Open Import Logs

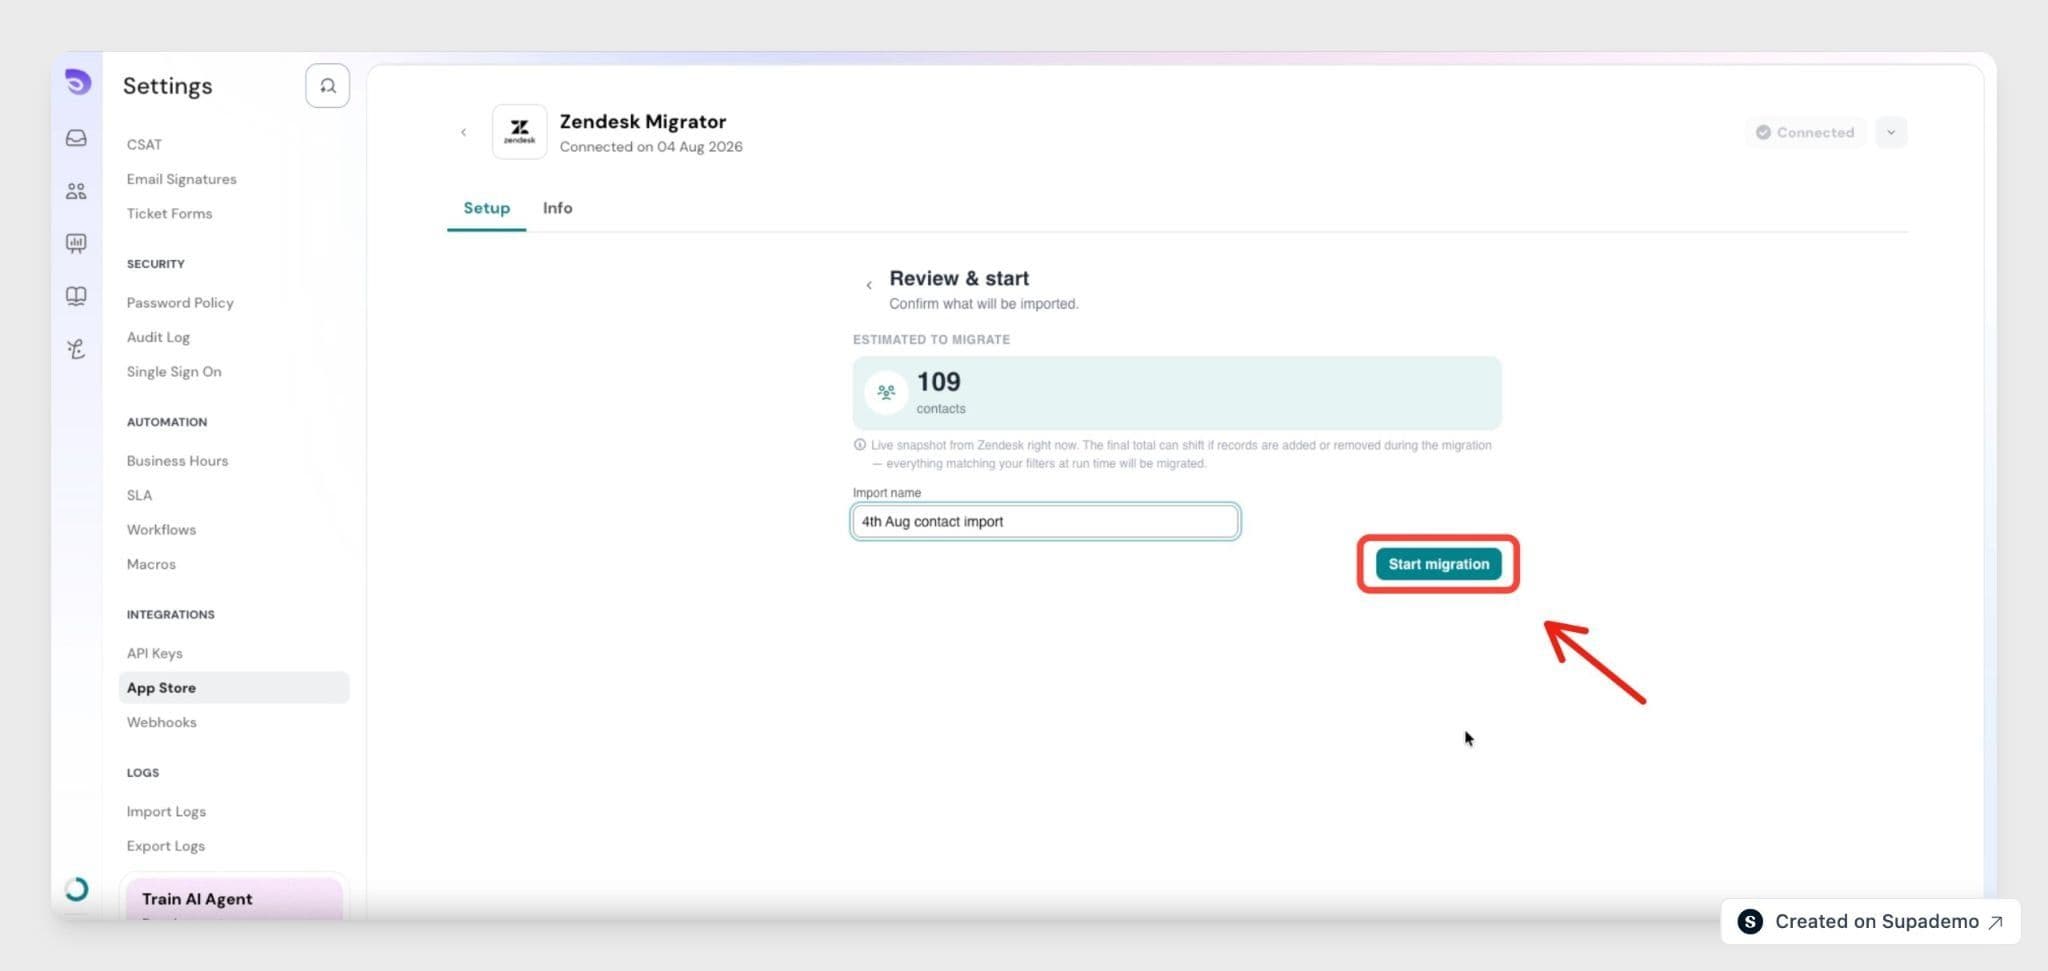[166, 811]
